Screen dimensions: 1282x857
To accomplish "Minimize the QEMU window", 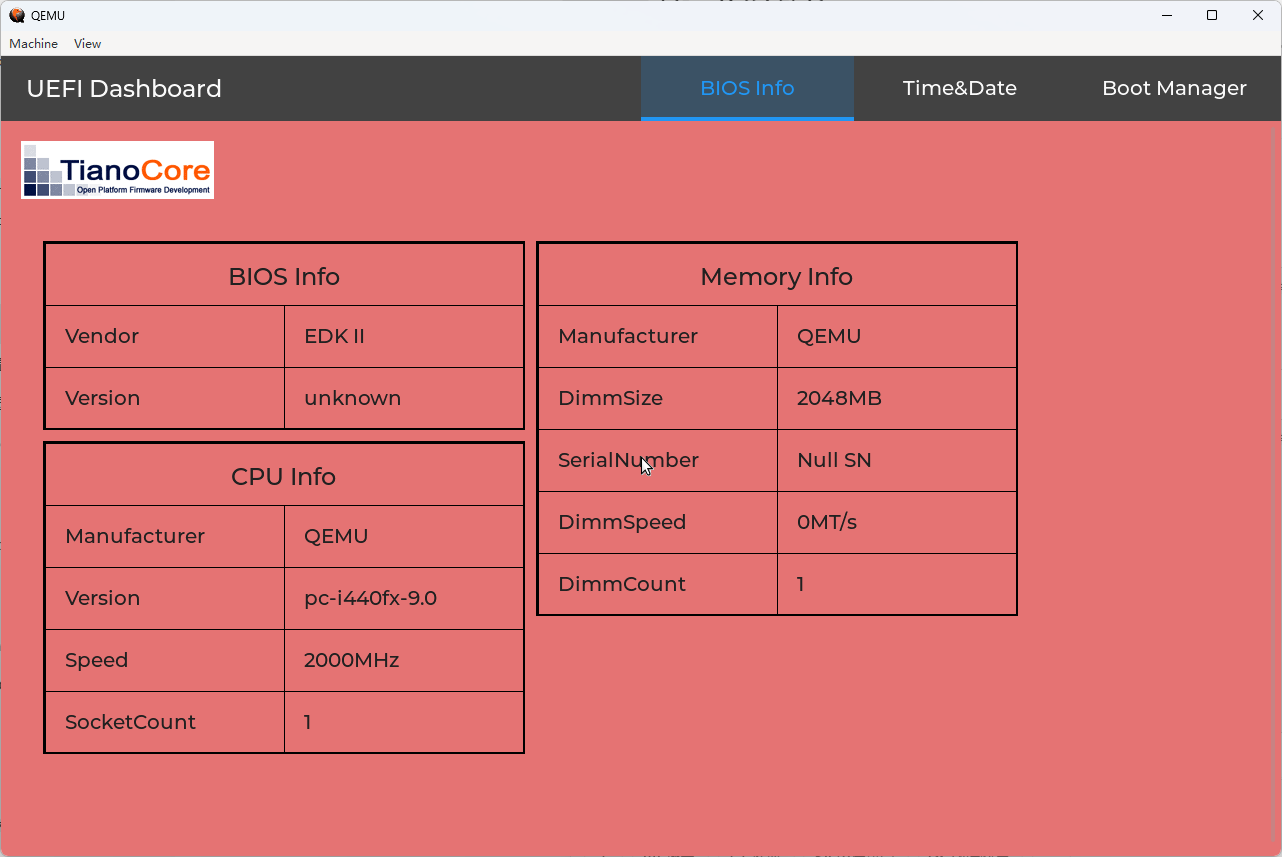I will tap(1166, 15).
